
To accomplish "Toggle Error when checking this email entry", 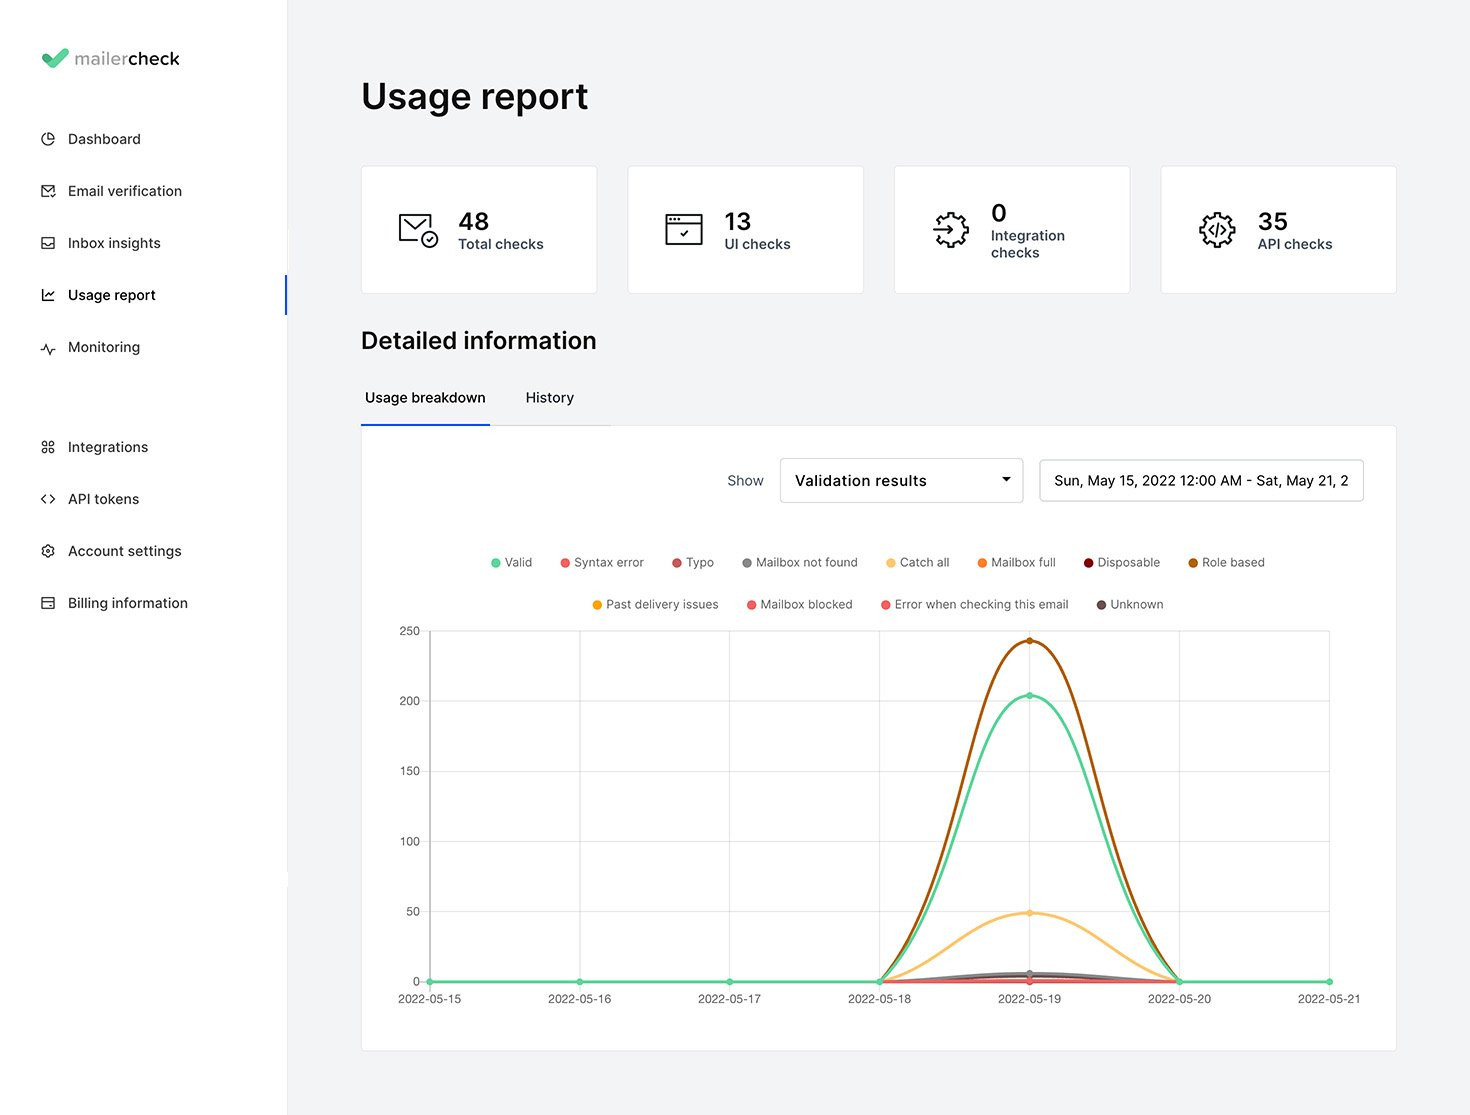I will point(974,605).
